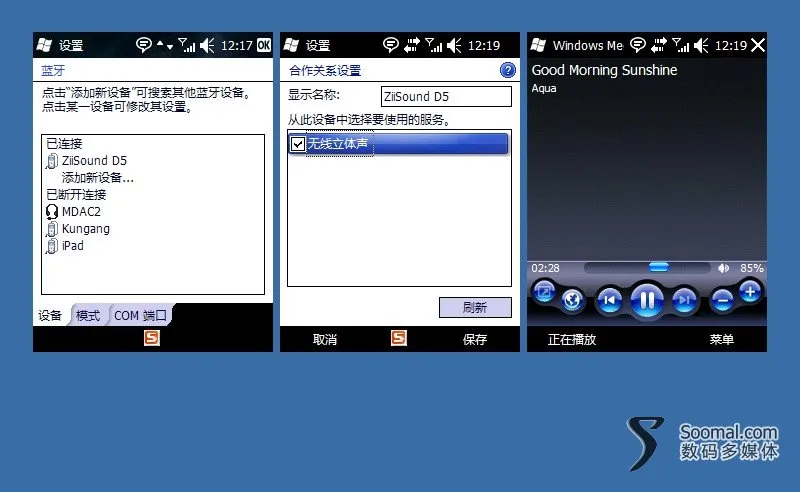Click 取消 to cancel settings
Image resolution: width=800 pixels, height=492 pixels.
click(x=325, y=339)
